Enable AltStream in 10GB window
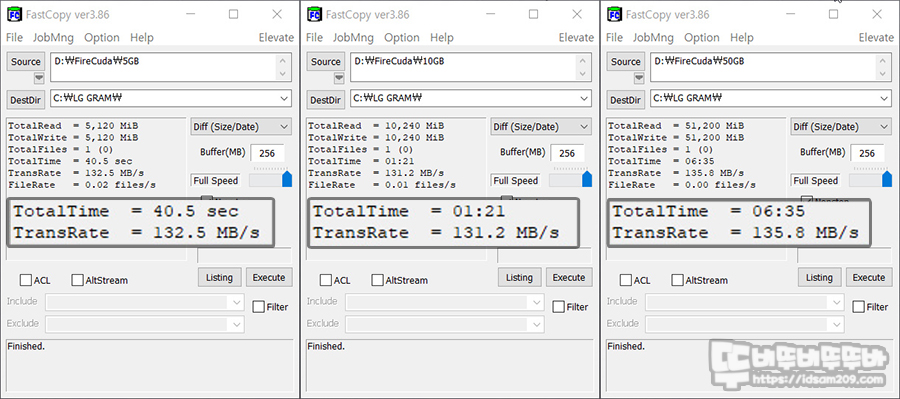Image resolution: width=900 pixels, height=399 pixels. pos(378,280)
